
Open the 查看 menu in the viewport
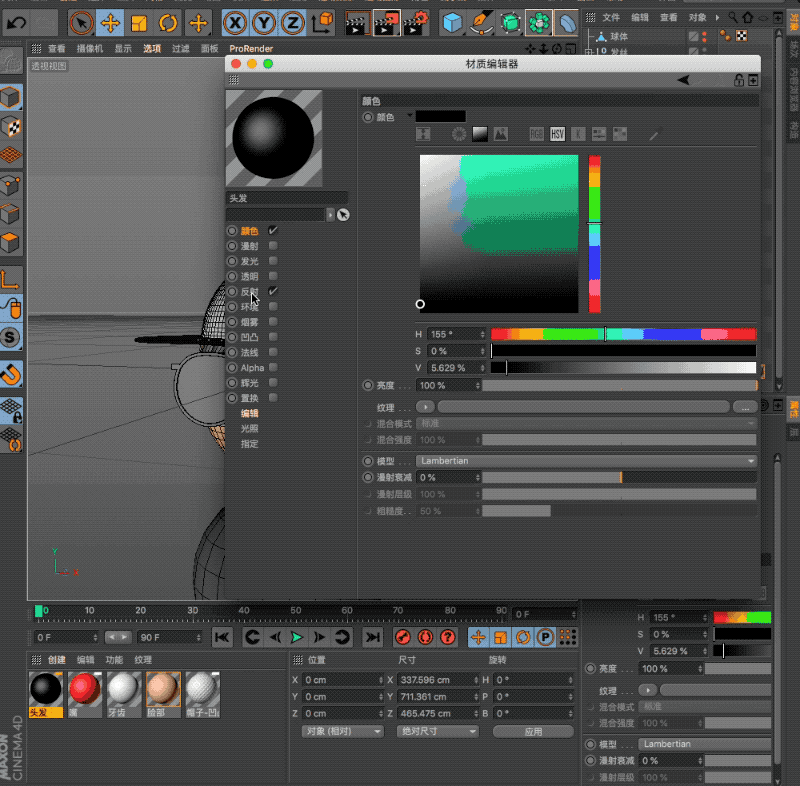point(57,48)
